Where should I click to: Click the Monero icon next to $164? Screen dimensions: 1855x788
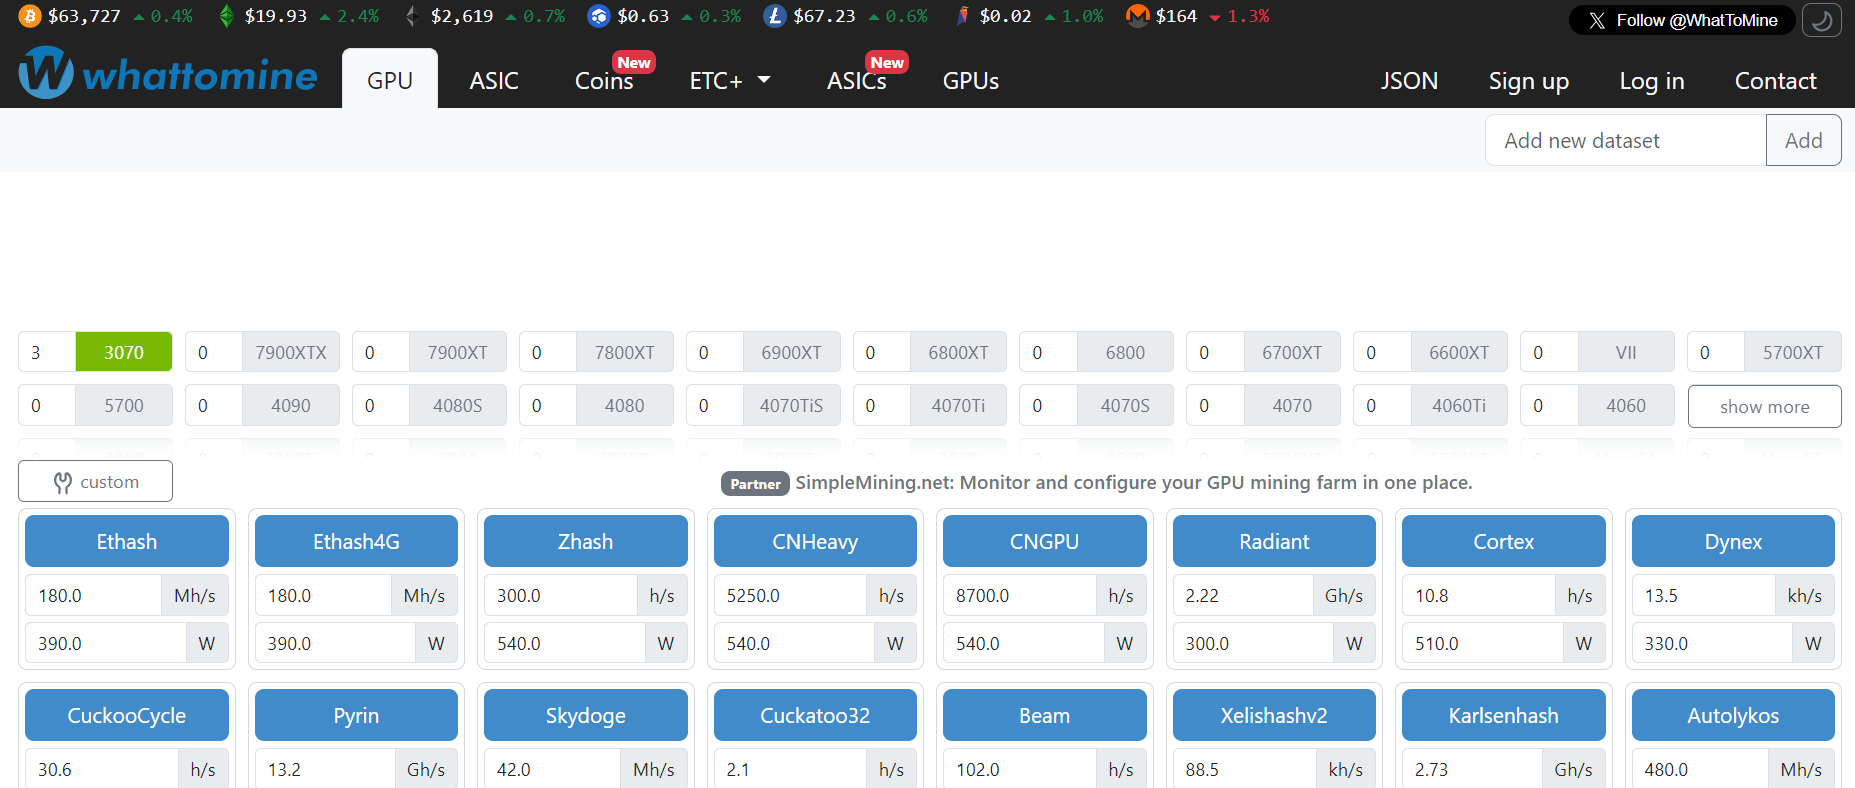[1137, 16]
